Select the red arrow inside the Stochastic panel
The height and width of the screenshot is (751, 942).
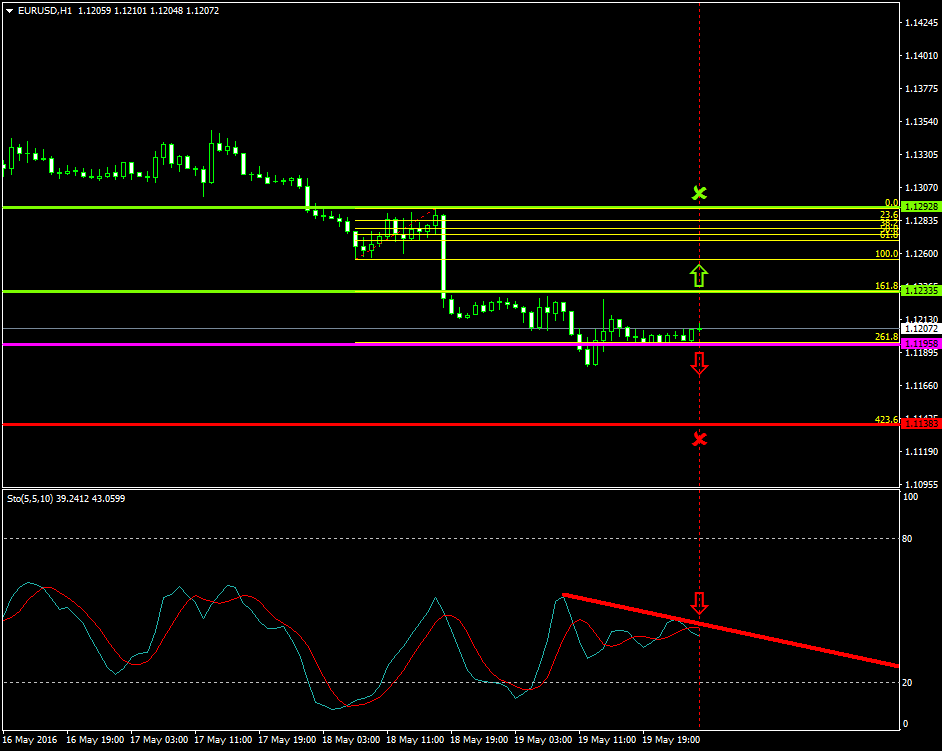(x=699, y=604)
